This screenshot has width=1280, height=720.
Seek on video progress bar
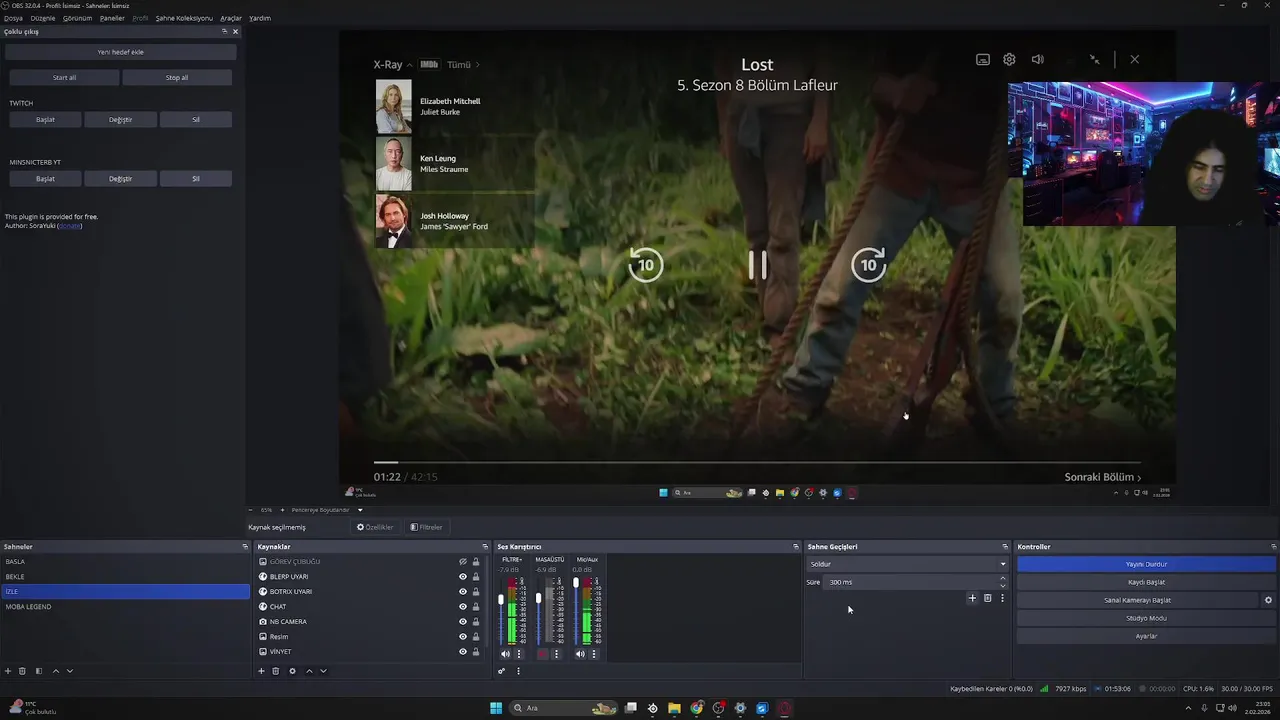(757, 463)
